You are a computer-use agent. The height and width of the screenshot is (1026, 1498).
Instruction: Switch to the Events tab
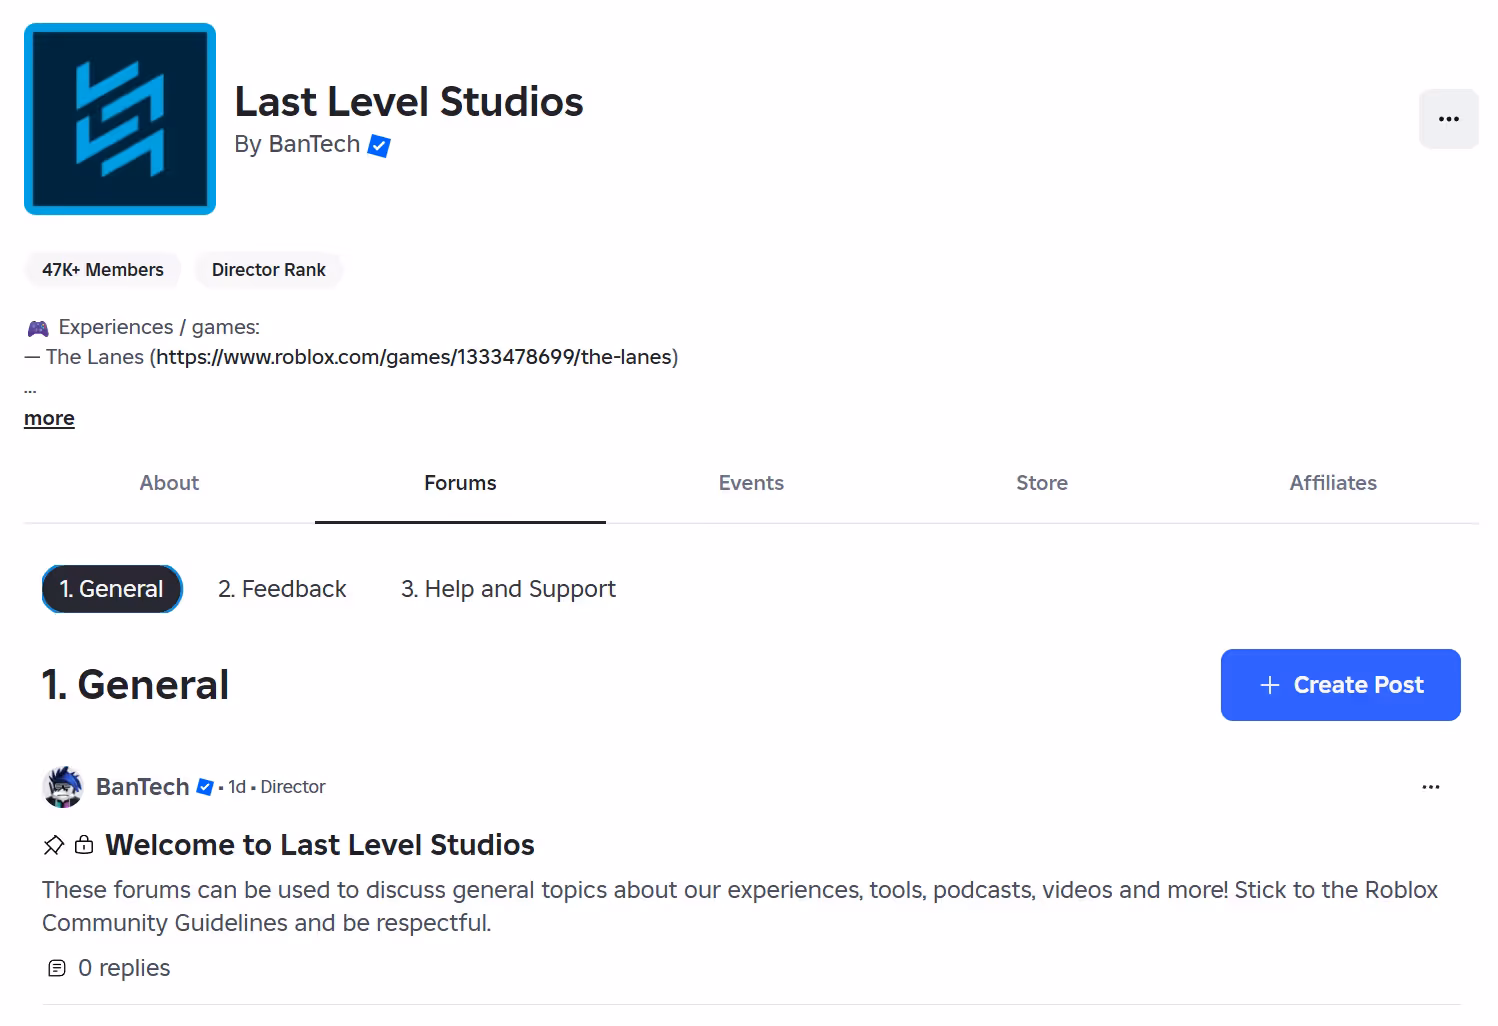[x=751, y=483]
